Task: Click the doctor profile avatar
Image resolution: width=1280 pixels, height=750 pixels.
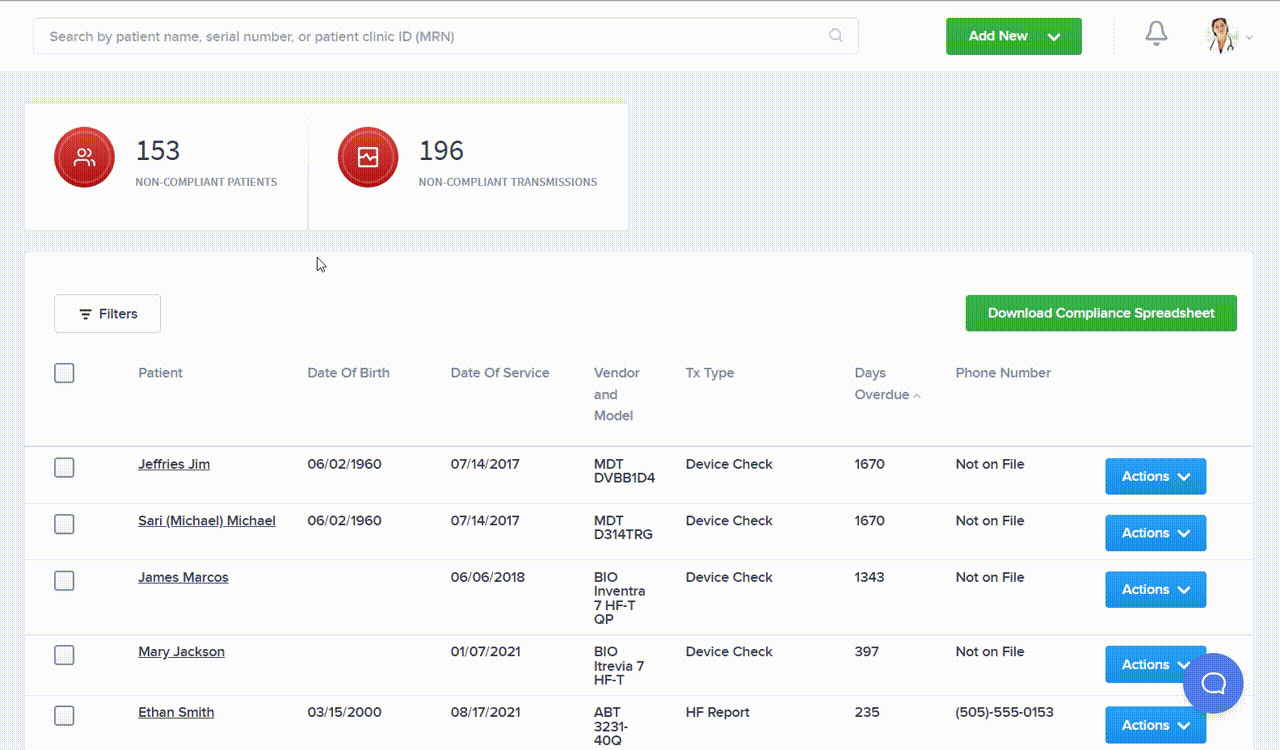Action: (1222, 33)
